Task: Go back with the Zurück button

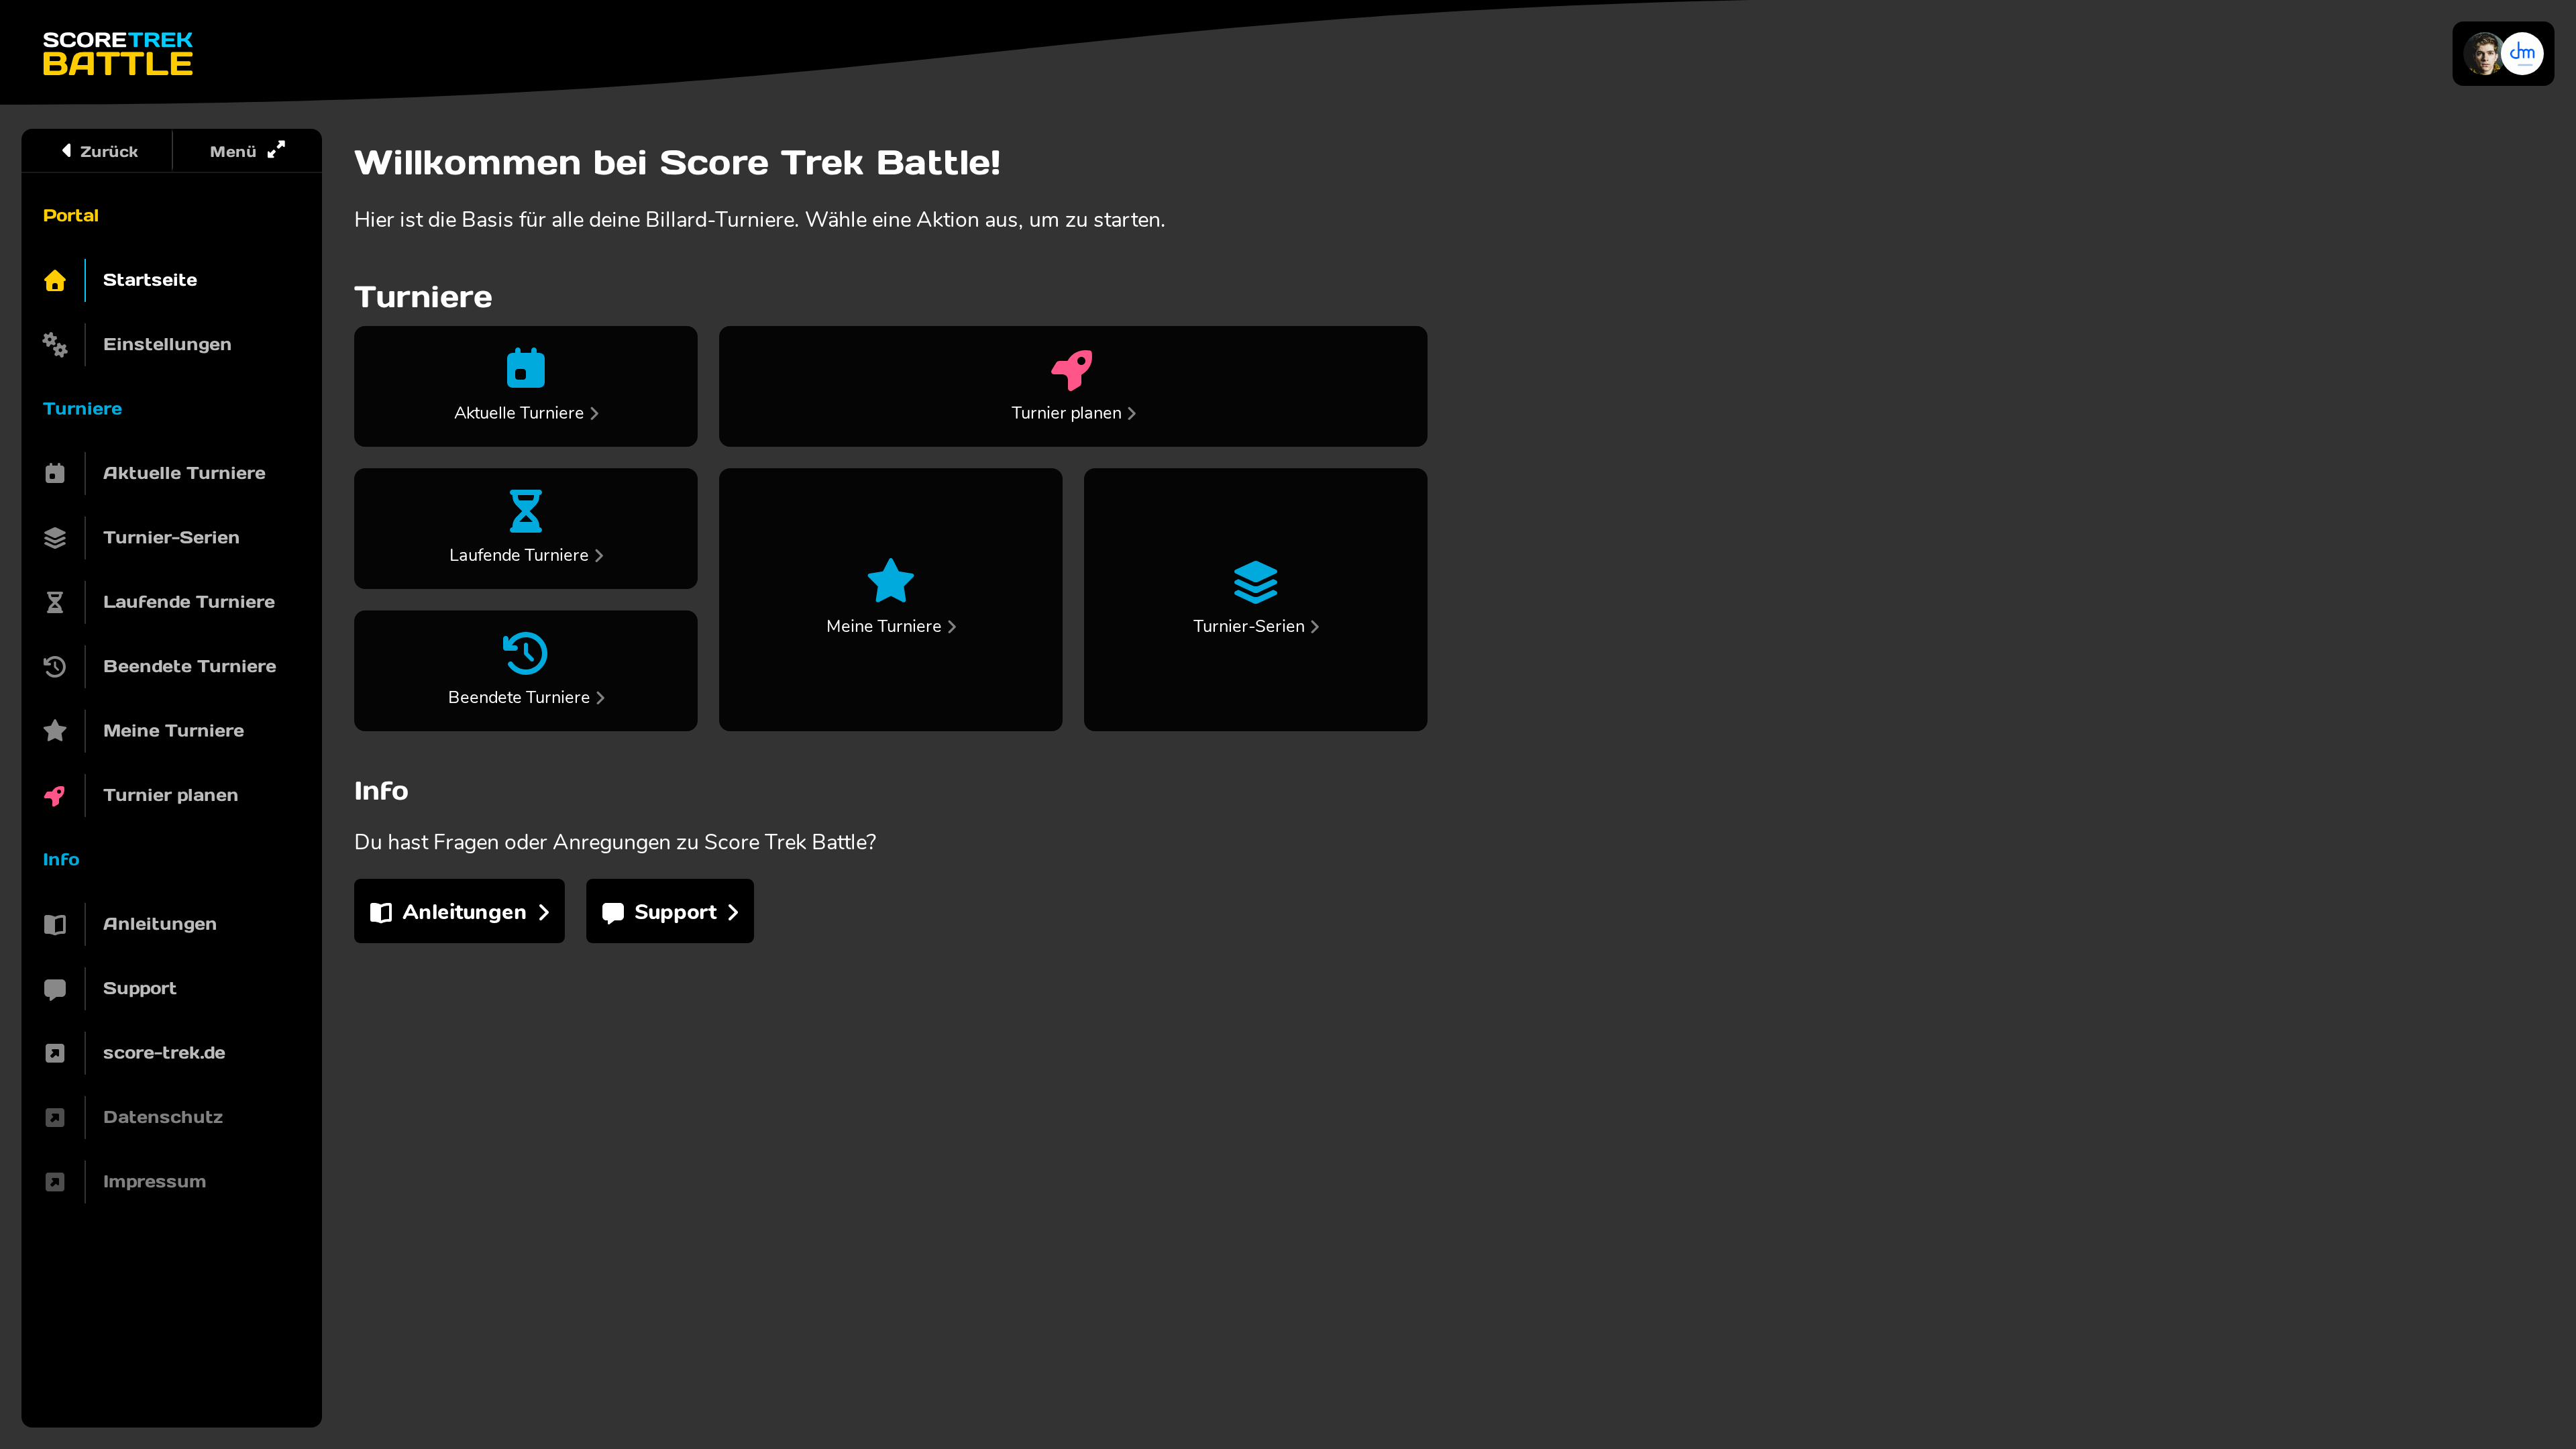Action: tap(98, 151)
